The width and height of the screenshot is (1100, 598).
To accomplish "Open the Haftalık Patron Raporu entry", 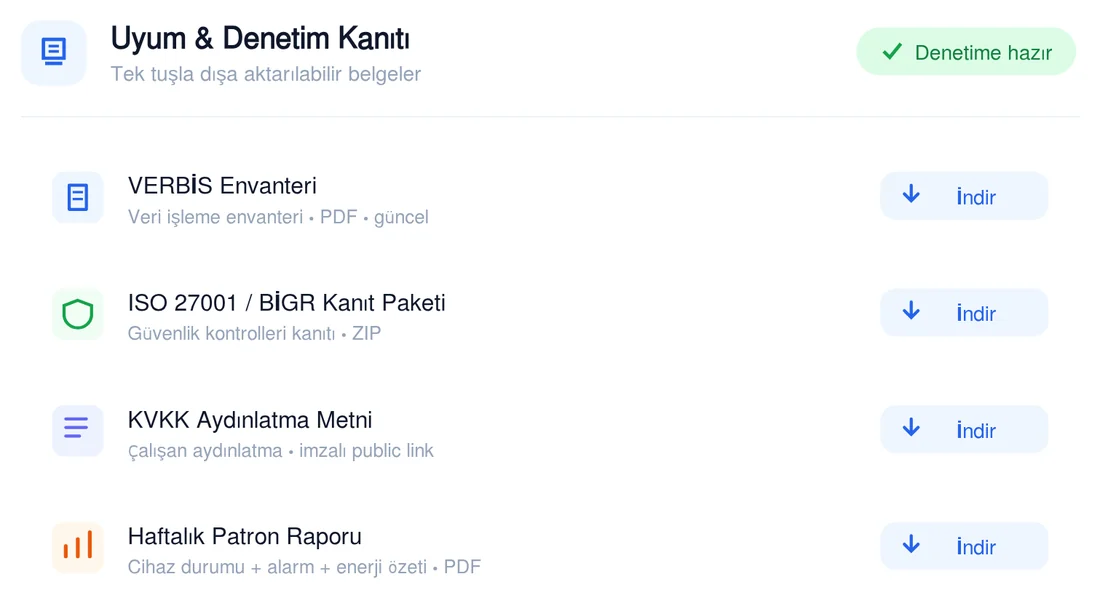I will 244,536.
